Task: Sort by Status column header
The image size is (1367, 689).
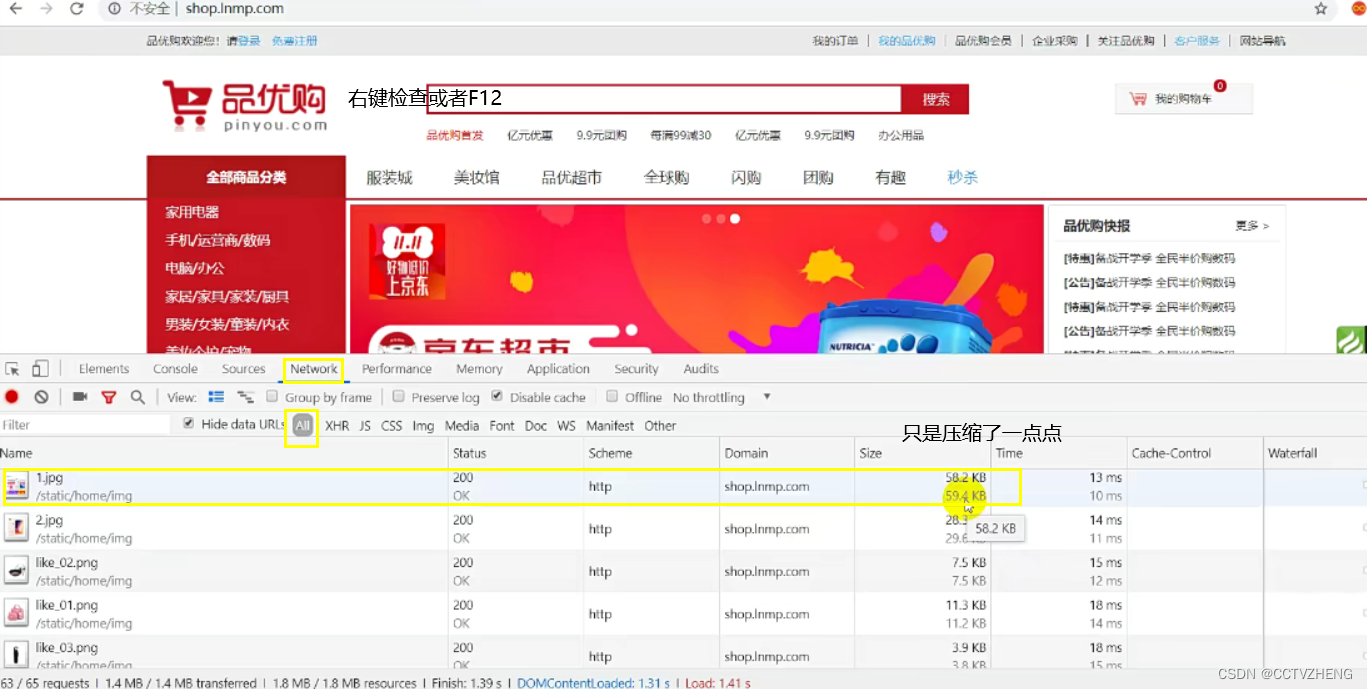Action: coord(516,453)
